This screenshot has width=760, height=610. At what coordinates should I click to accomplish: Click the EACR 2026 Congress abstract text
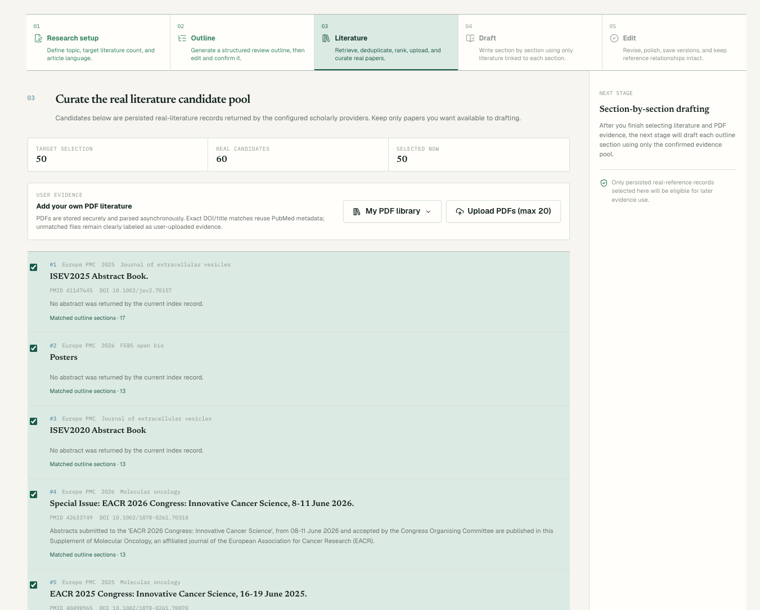[301, 536]
